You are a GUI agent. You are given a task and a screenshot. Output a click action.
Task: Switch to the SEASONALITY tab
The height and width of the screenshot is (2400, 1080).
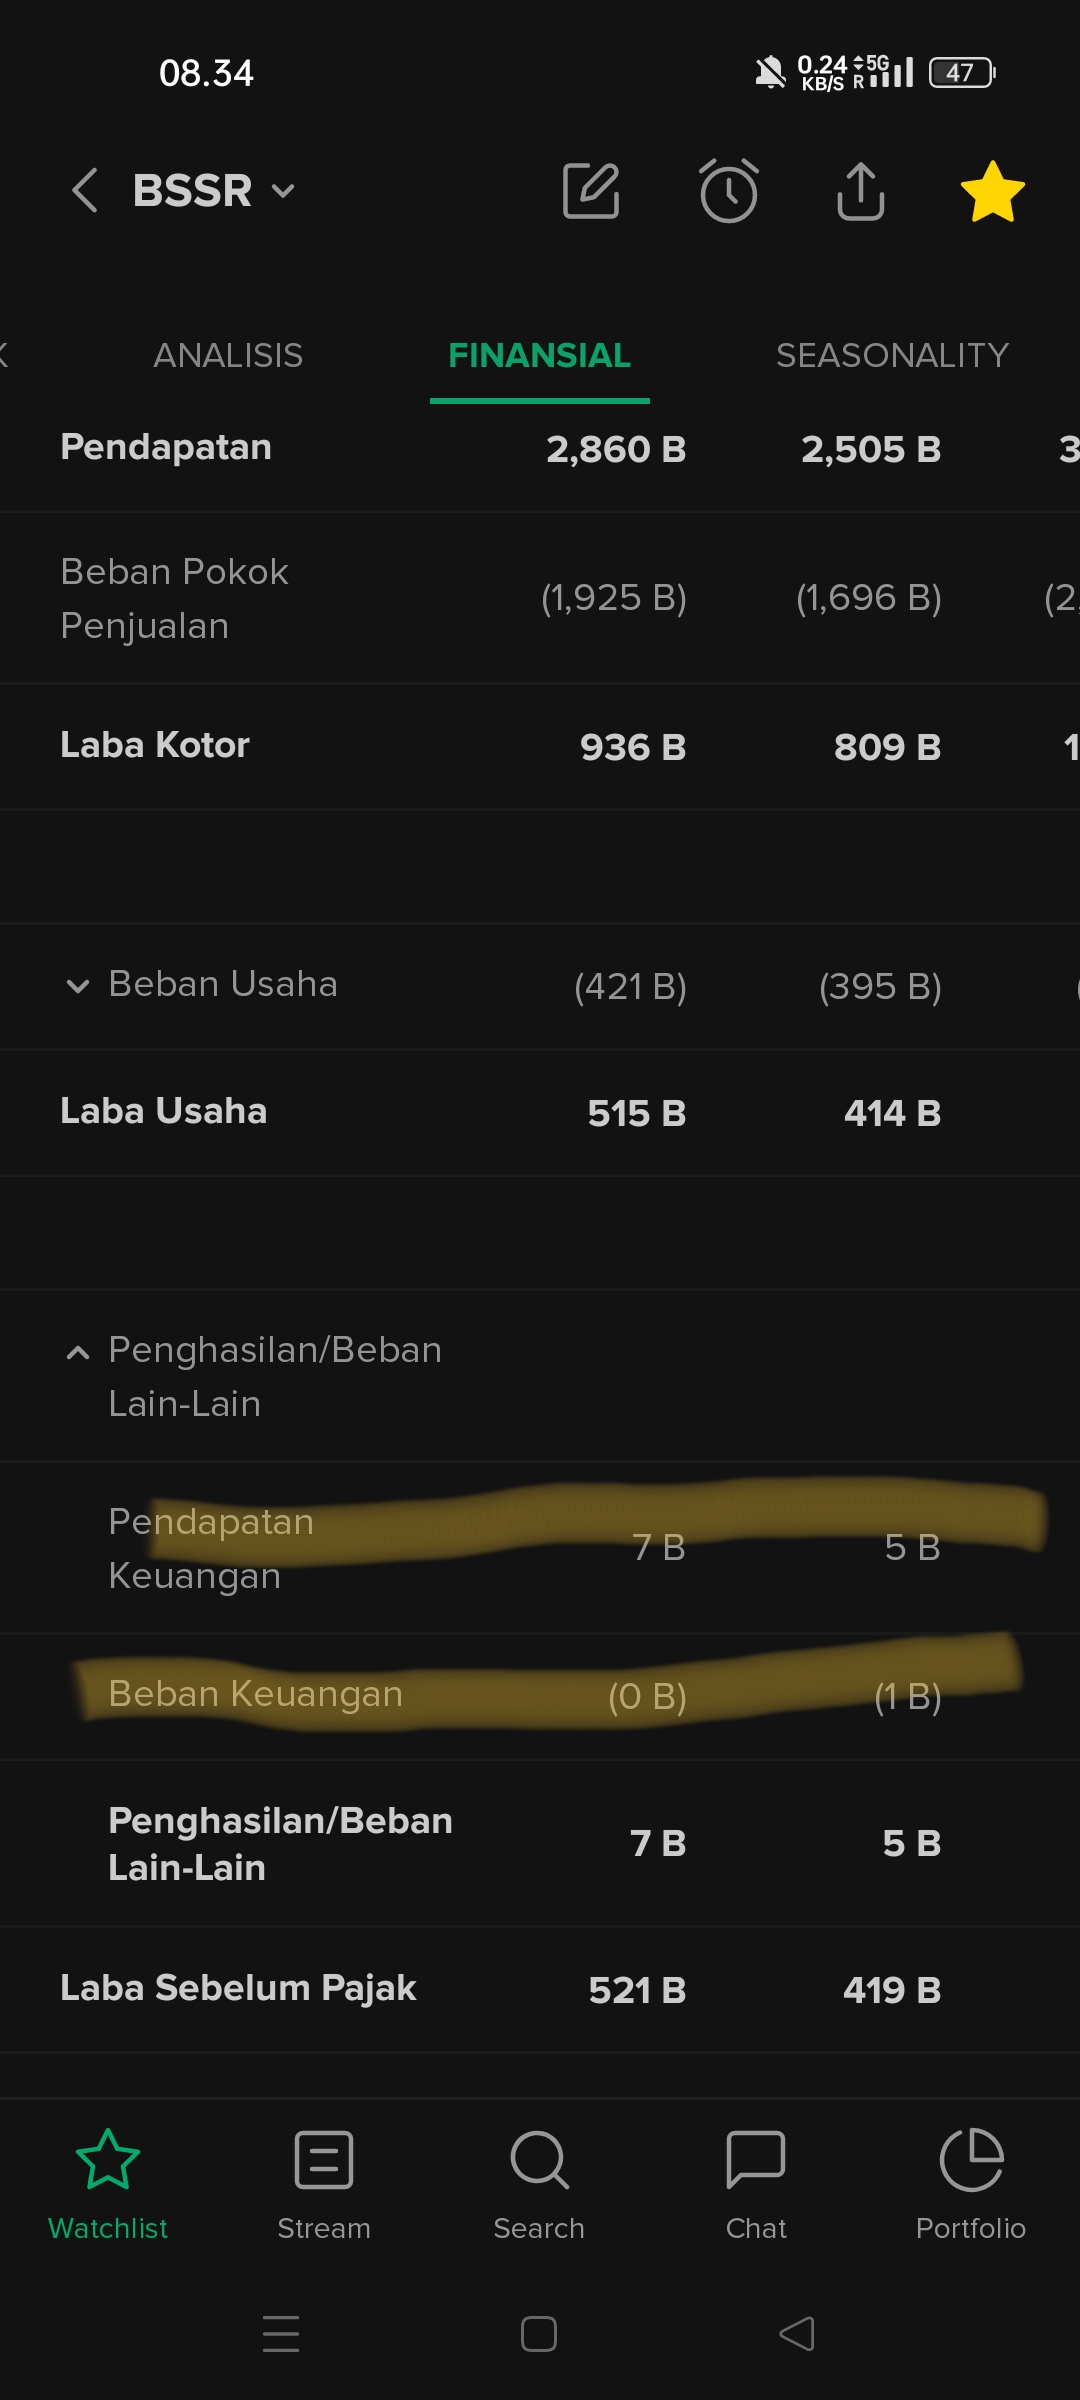tap(892, 356)
